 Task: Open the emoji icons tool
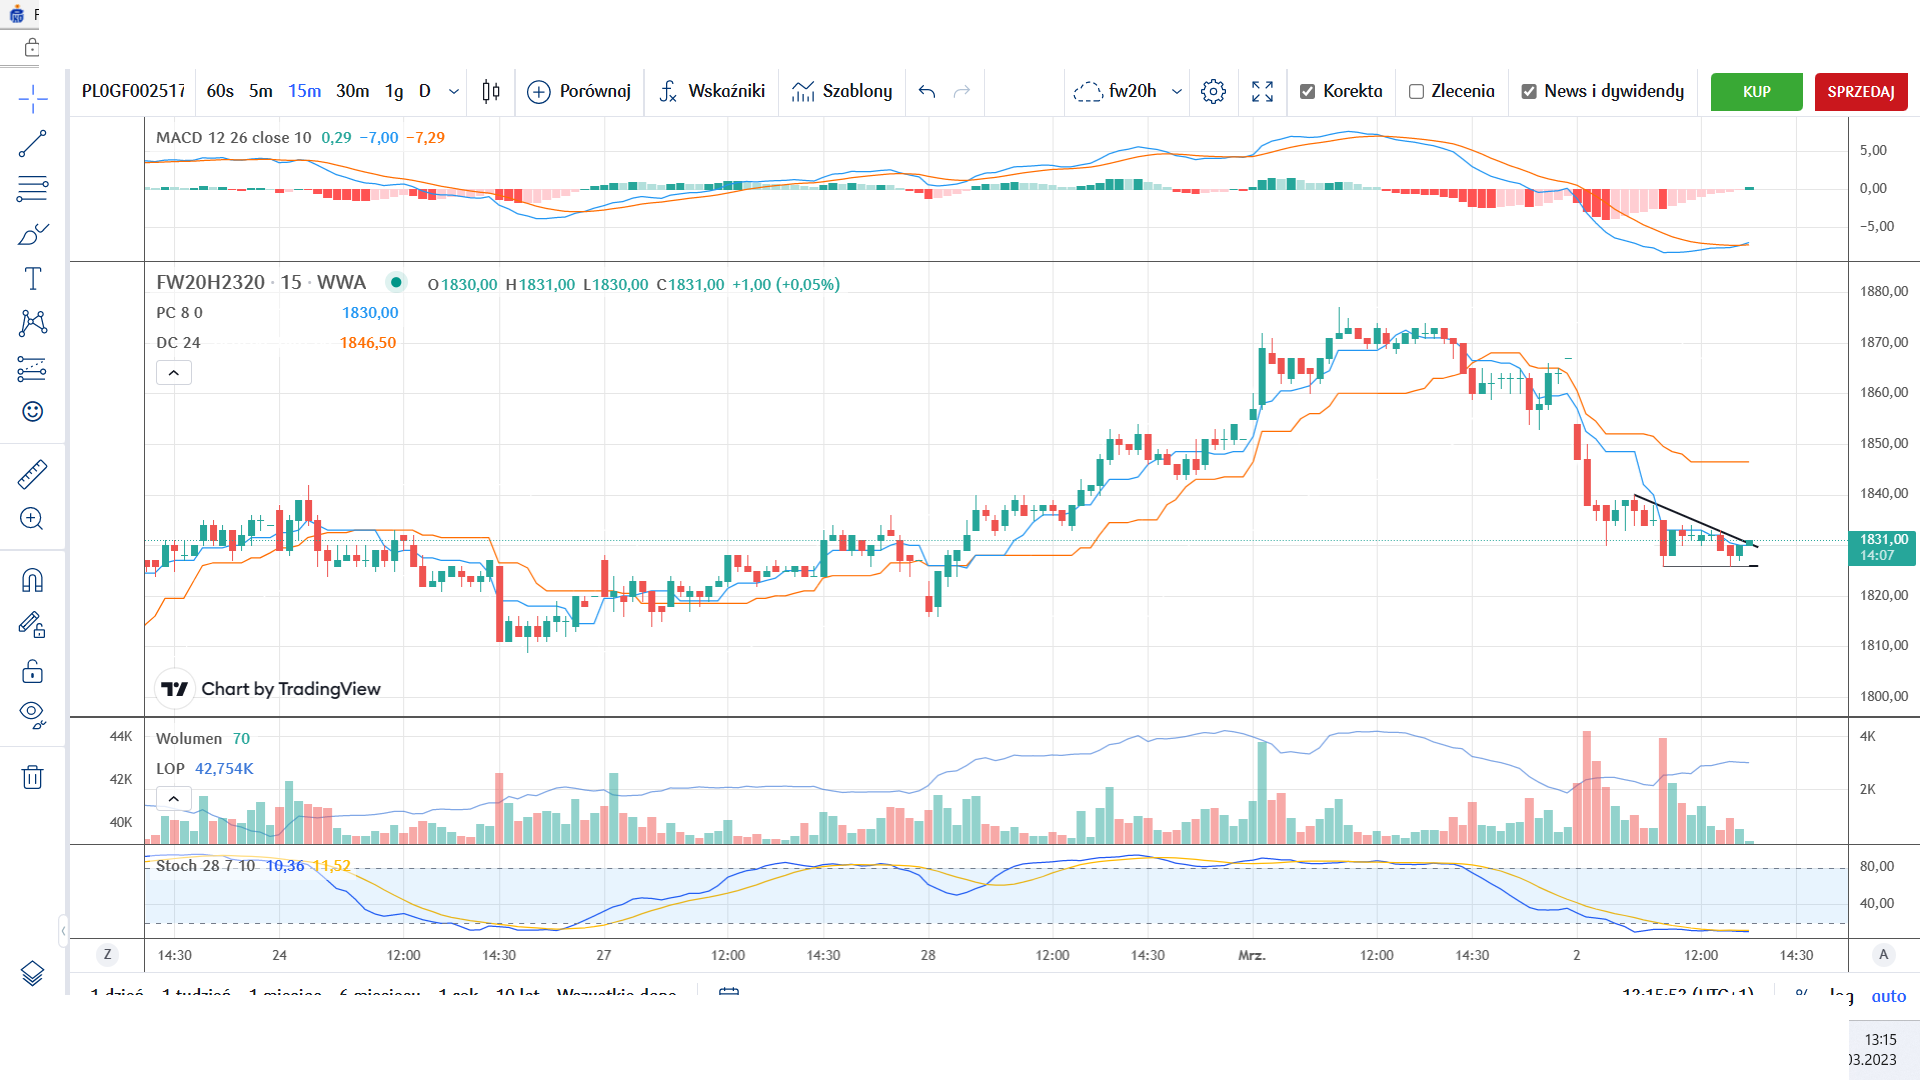point(32,412)
